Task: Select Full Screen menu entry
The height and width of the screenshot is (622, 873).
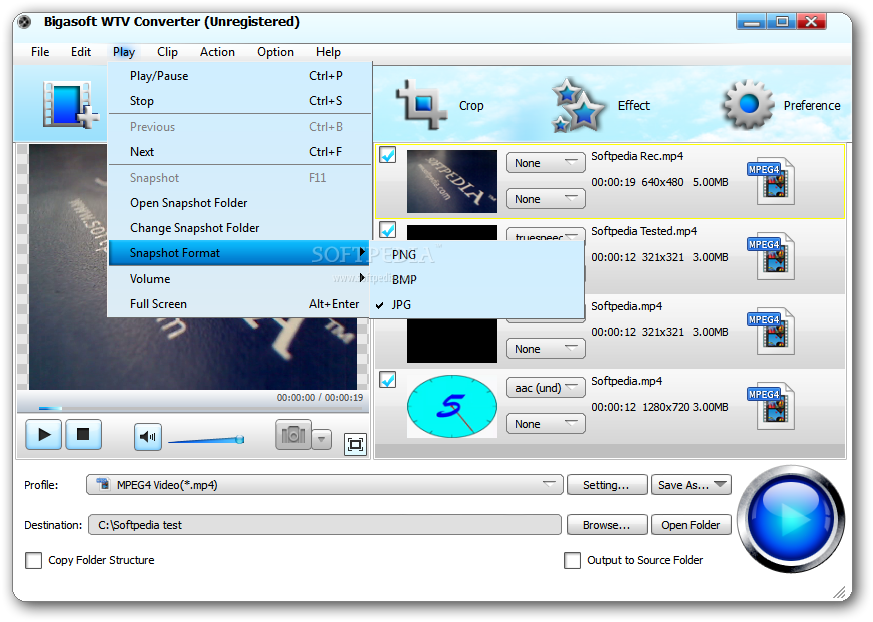Action: pos(239,303)
